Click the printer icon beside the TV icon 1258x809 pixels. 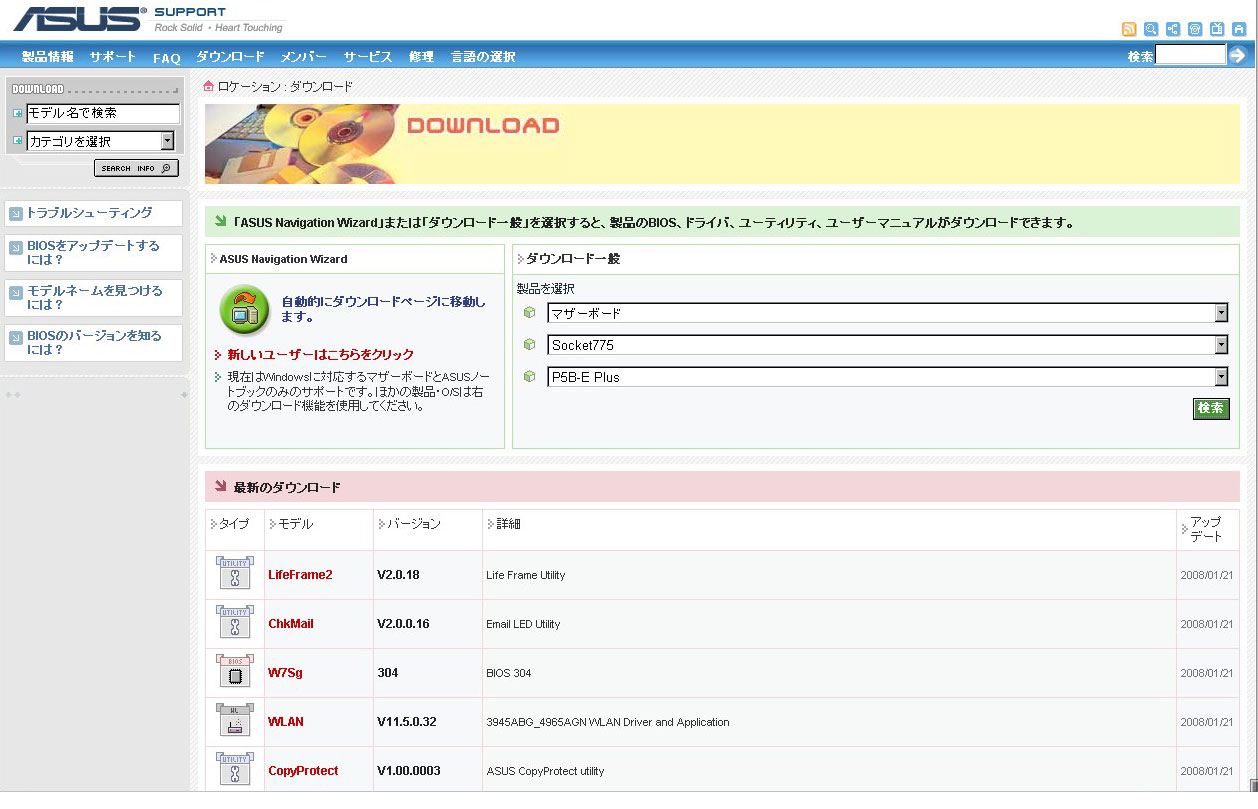click(1239, 29)
